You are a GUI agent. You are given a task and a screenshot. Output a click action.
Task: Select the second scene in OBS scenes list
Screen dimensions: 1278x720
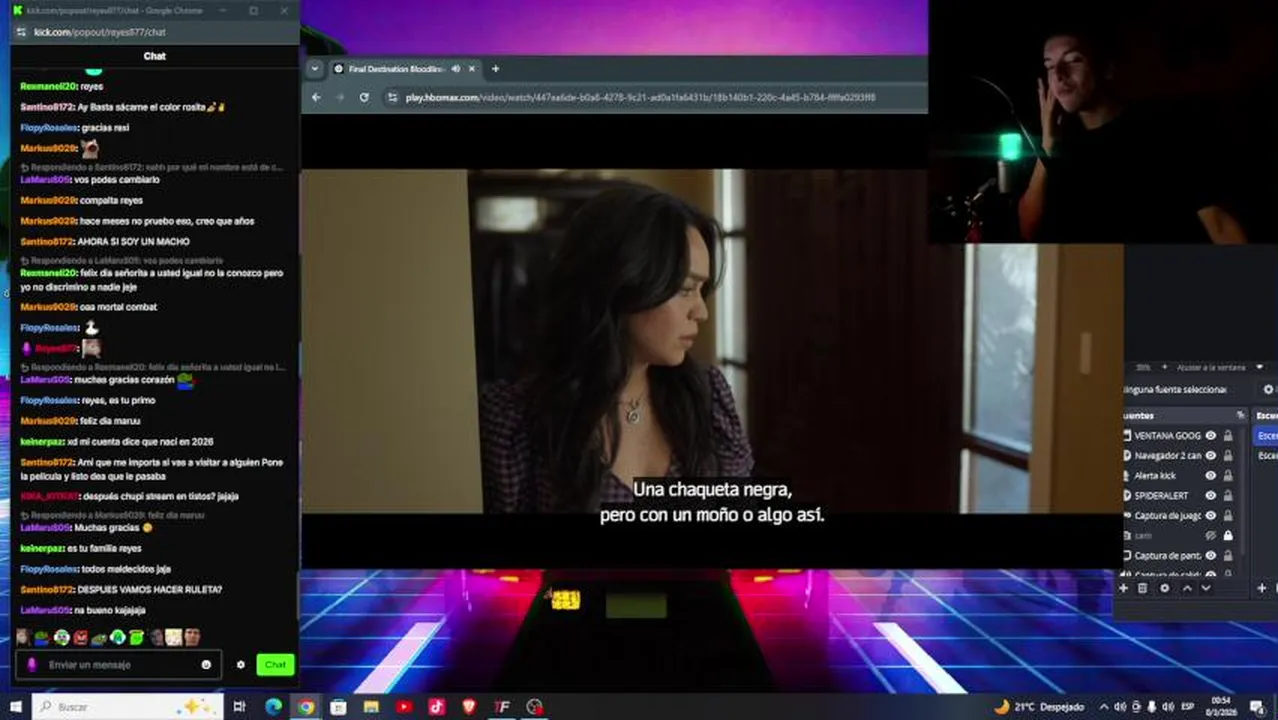1266,456
